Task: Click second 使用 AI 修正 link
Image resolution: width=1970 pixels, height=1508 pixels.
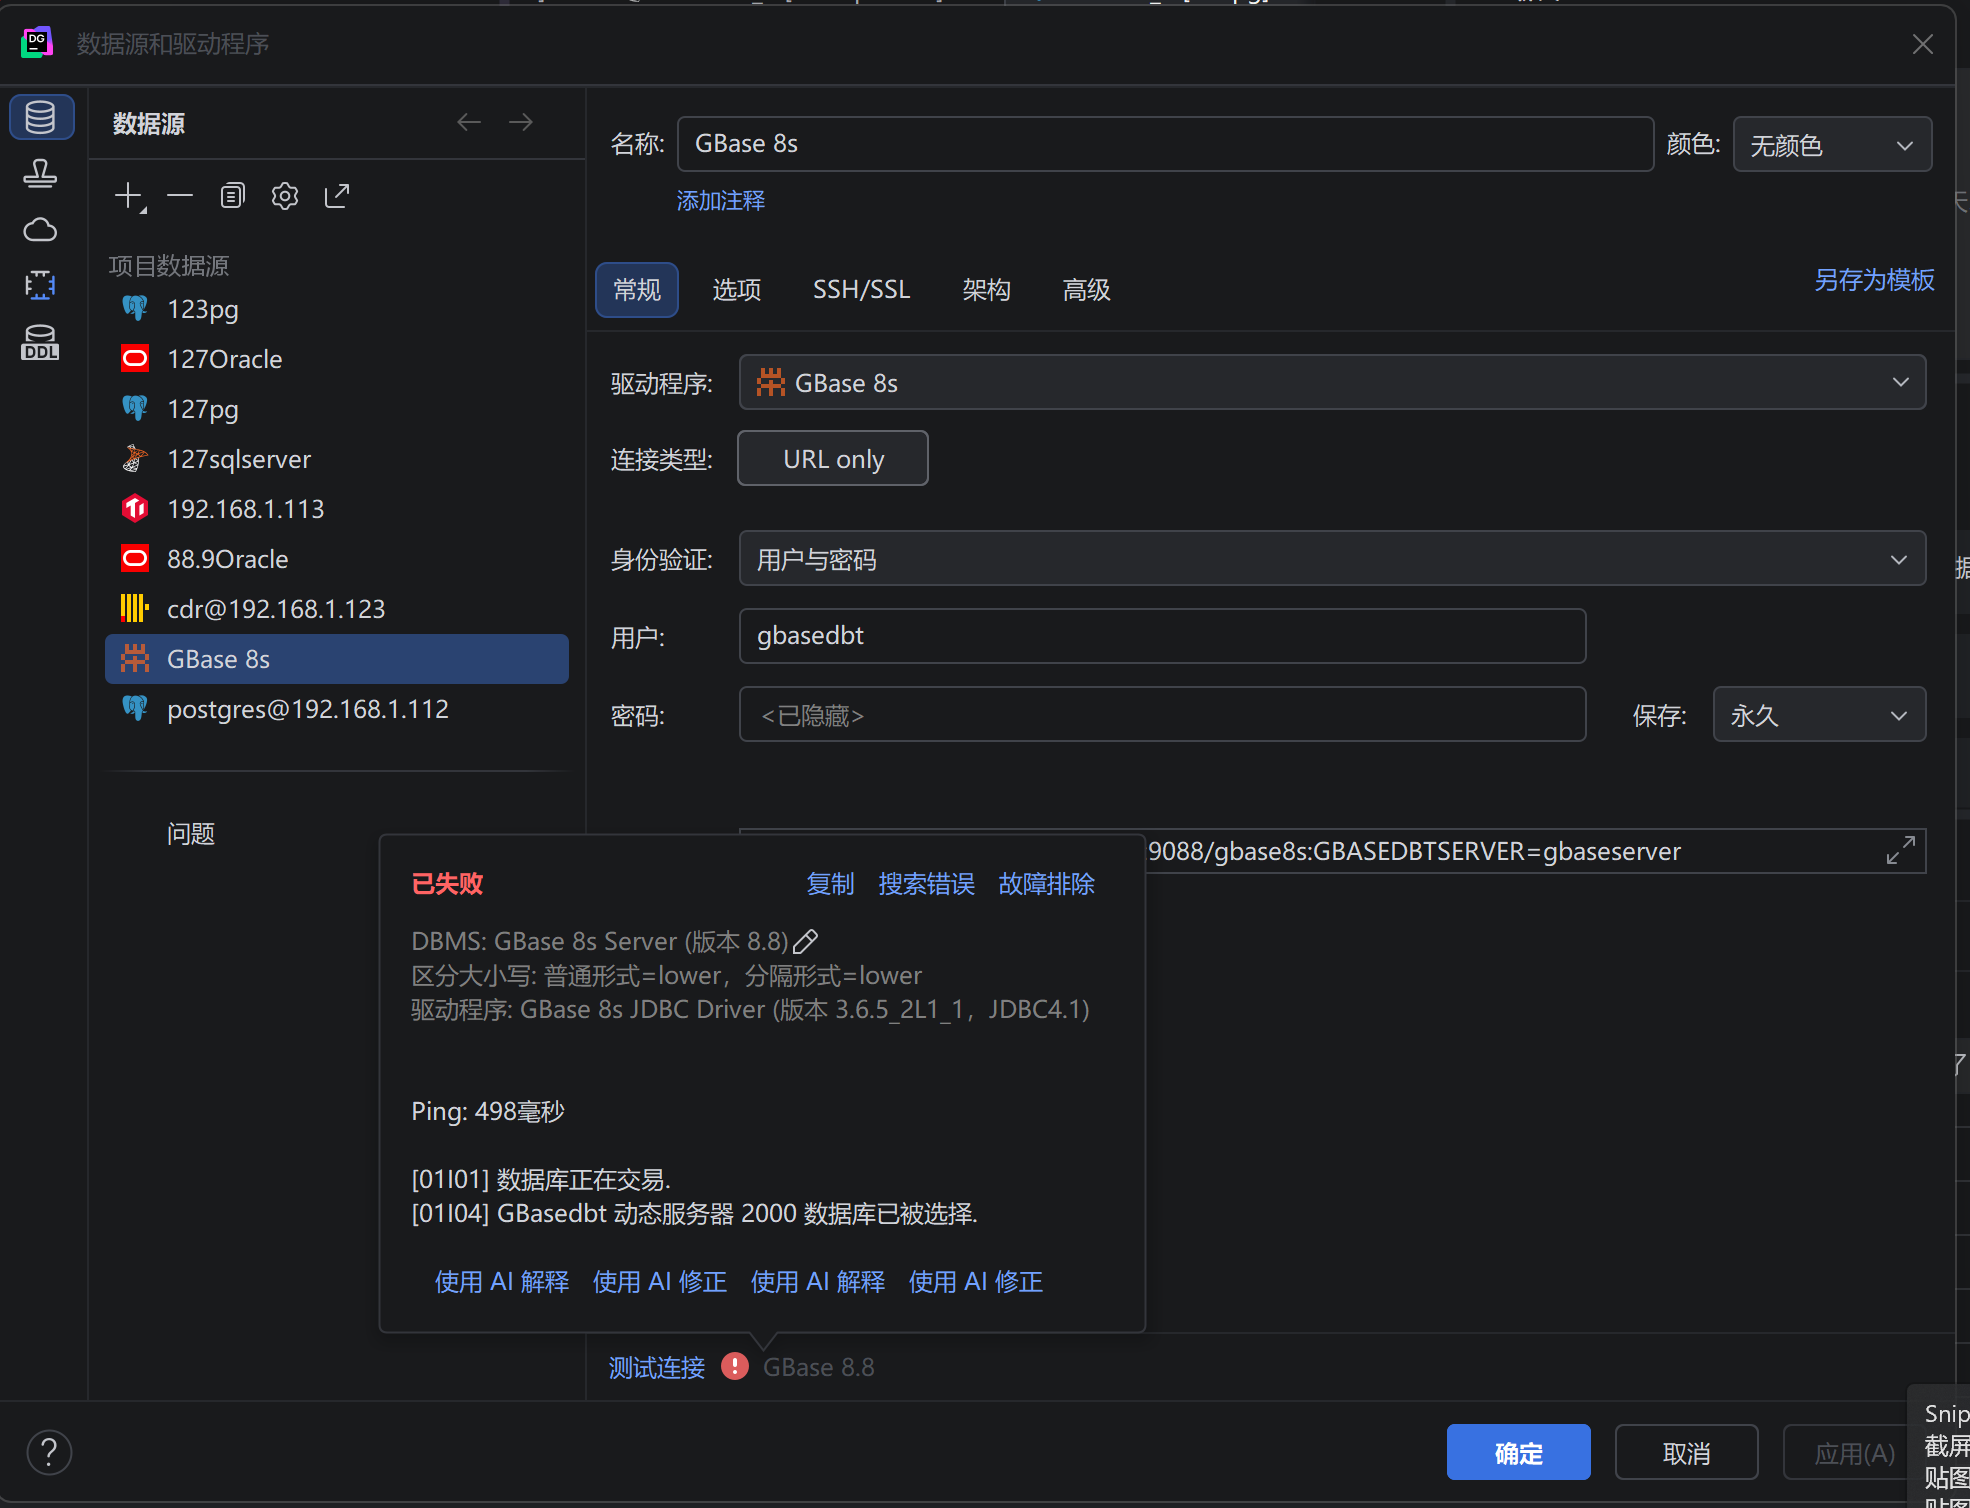Action: (976, 1282)
